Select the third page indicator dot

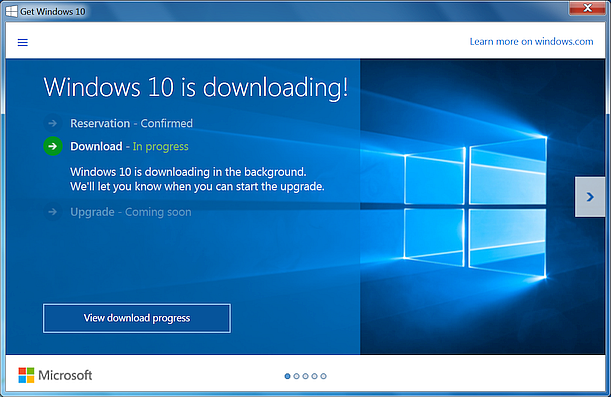(306, 376)
